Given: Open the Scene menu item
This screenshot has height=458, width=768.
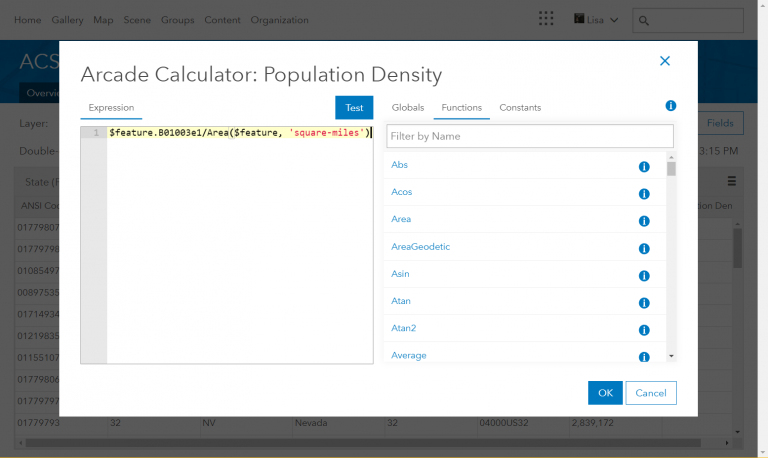Looking at the screenshot, I should click(137, 20).
